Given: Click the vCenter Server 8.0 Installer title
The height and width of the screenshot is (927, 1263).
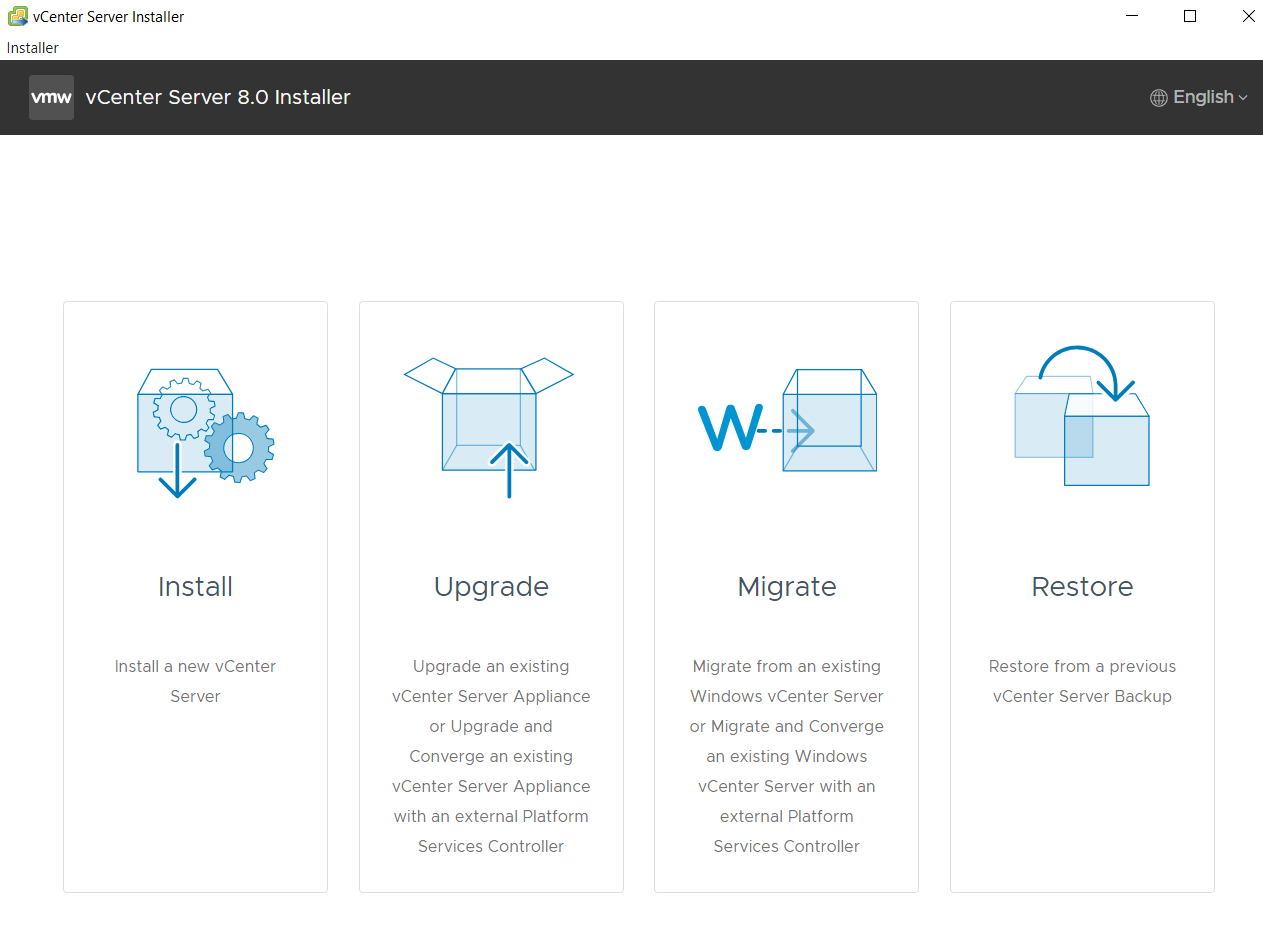Looking at the screenshot, I should click(218, 97).
